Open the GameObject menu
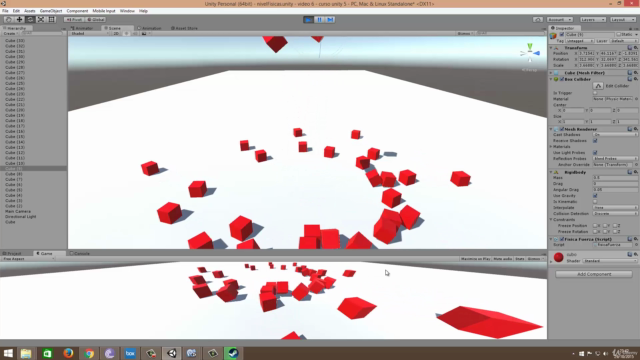Viewport: 640px width, 360px height. click(51, 11)
